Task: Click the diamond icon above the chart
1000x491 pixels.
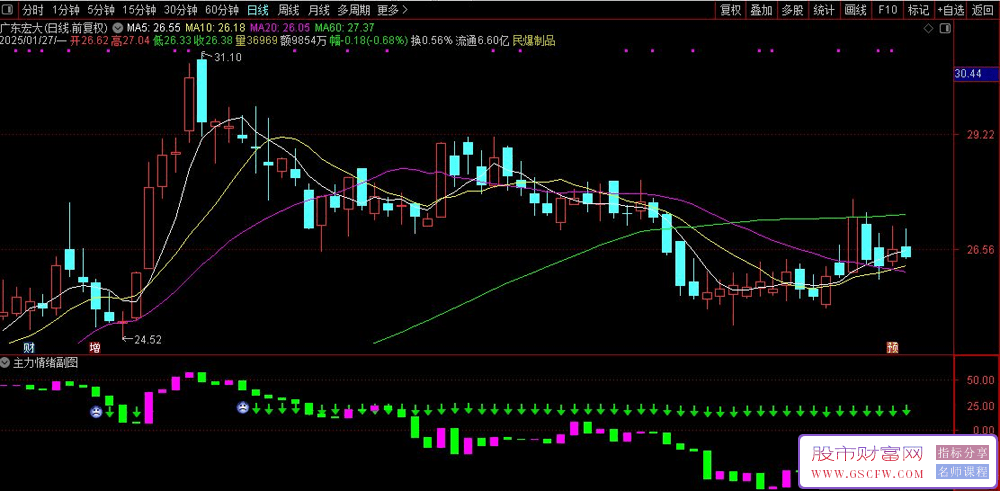Action: pos(928,29)
